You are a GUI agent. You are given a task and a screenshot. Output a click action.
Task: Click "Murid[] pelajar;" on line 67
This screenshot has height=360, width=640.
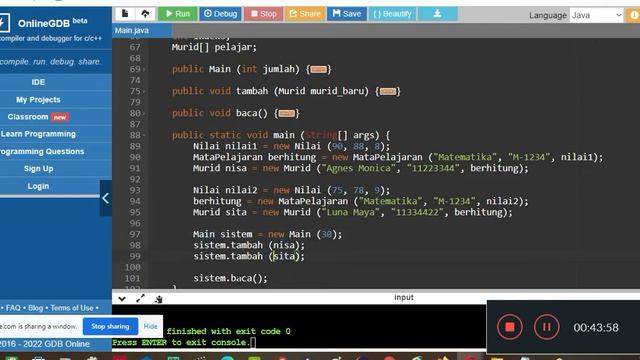tap(214, 47)
